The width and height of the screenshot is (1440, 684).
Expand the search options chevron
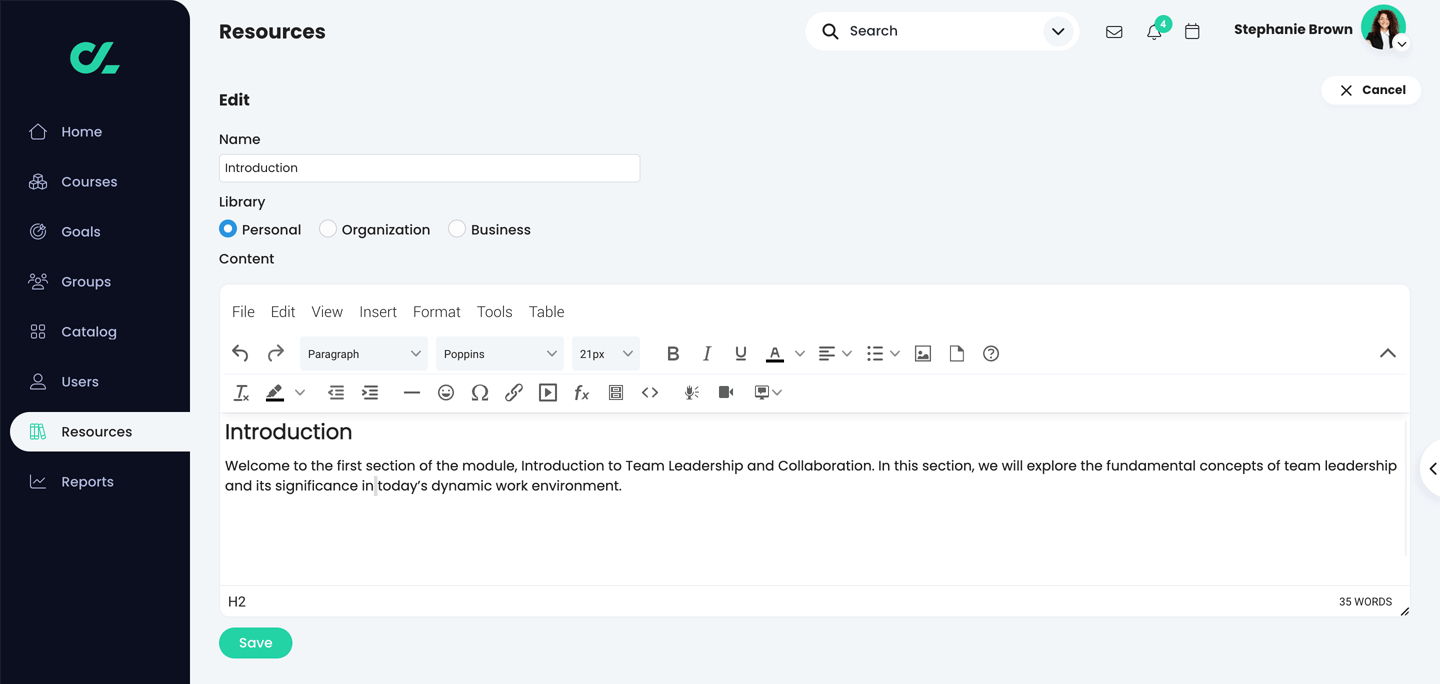point(1058,32)
